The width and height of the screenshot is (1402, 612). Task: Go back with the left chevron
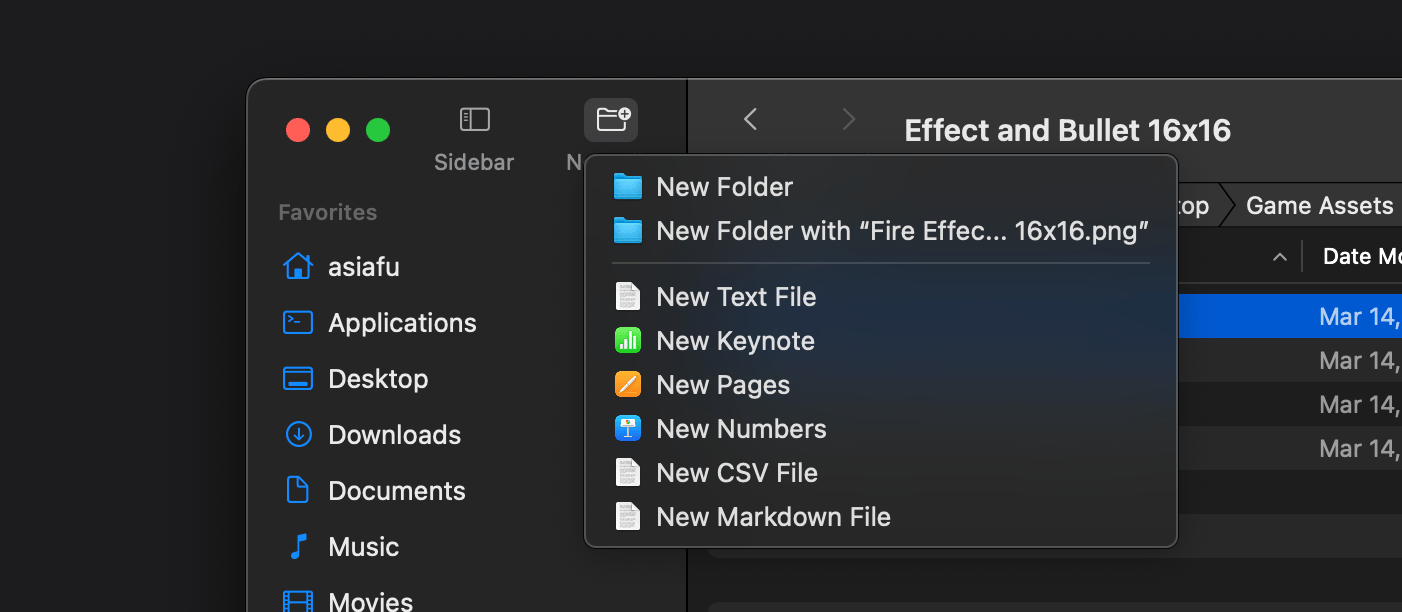(x=751, y=120)
